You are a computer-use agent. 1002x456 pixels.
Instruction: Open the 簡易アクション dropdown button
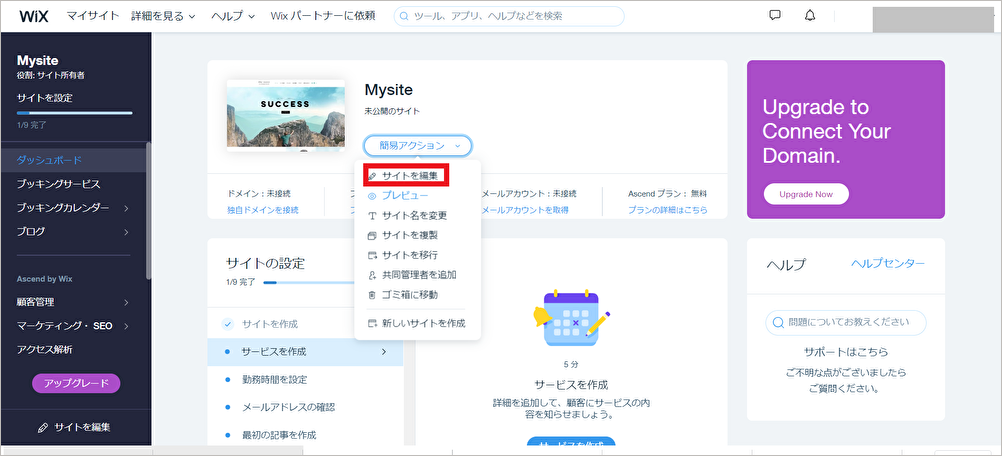click(x=418, y=146)
